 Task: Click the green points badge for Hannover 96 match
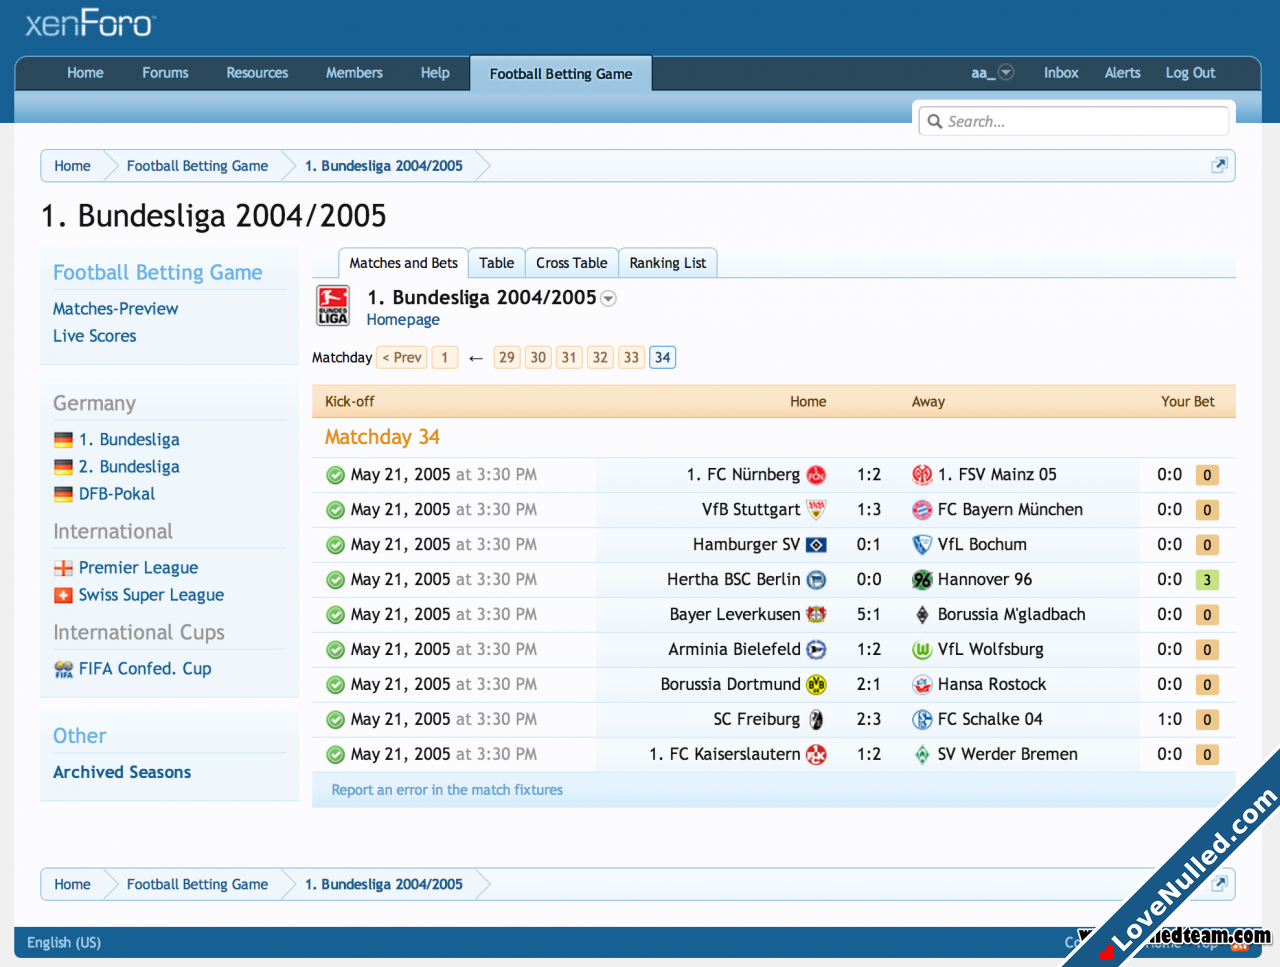click(1207, 580)
